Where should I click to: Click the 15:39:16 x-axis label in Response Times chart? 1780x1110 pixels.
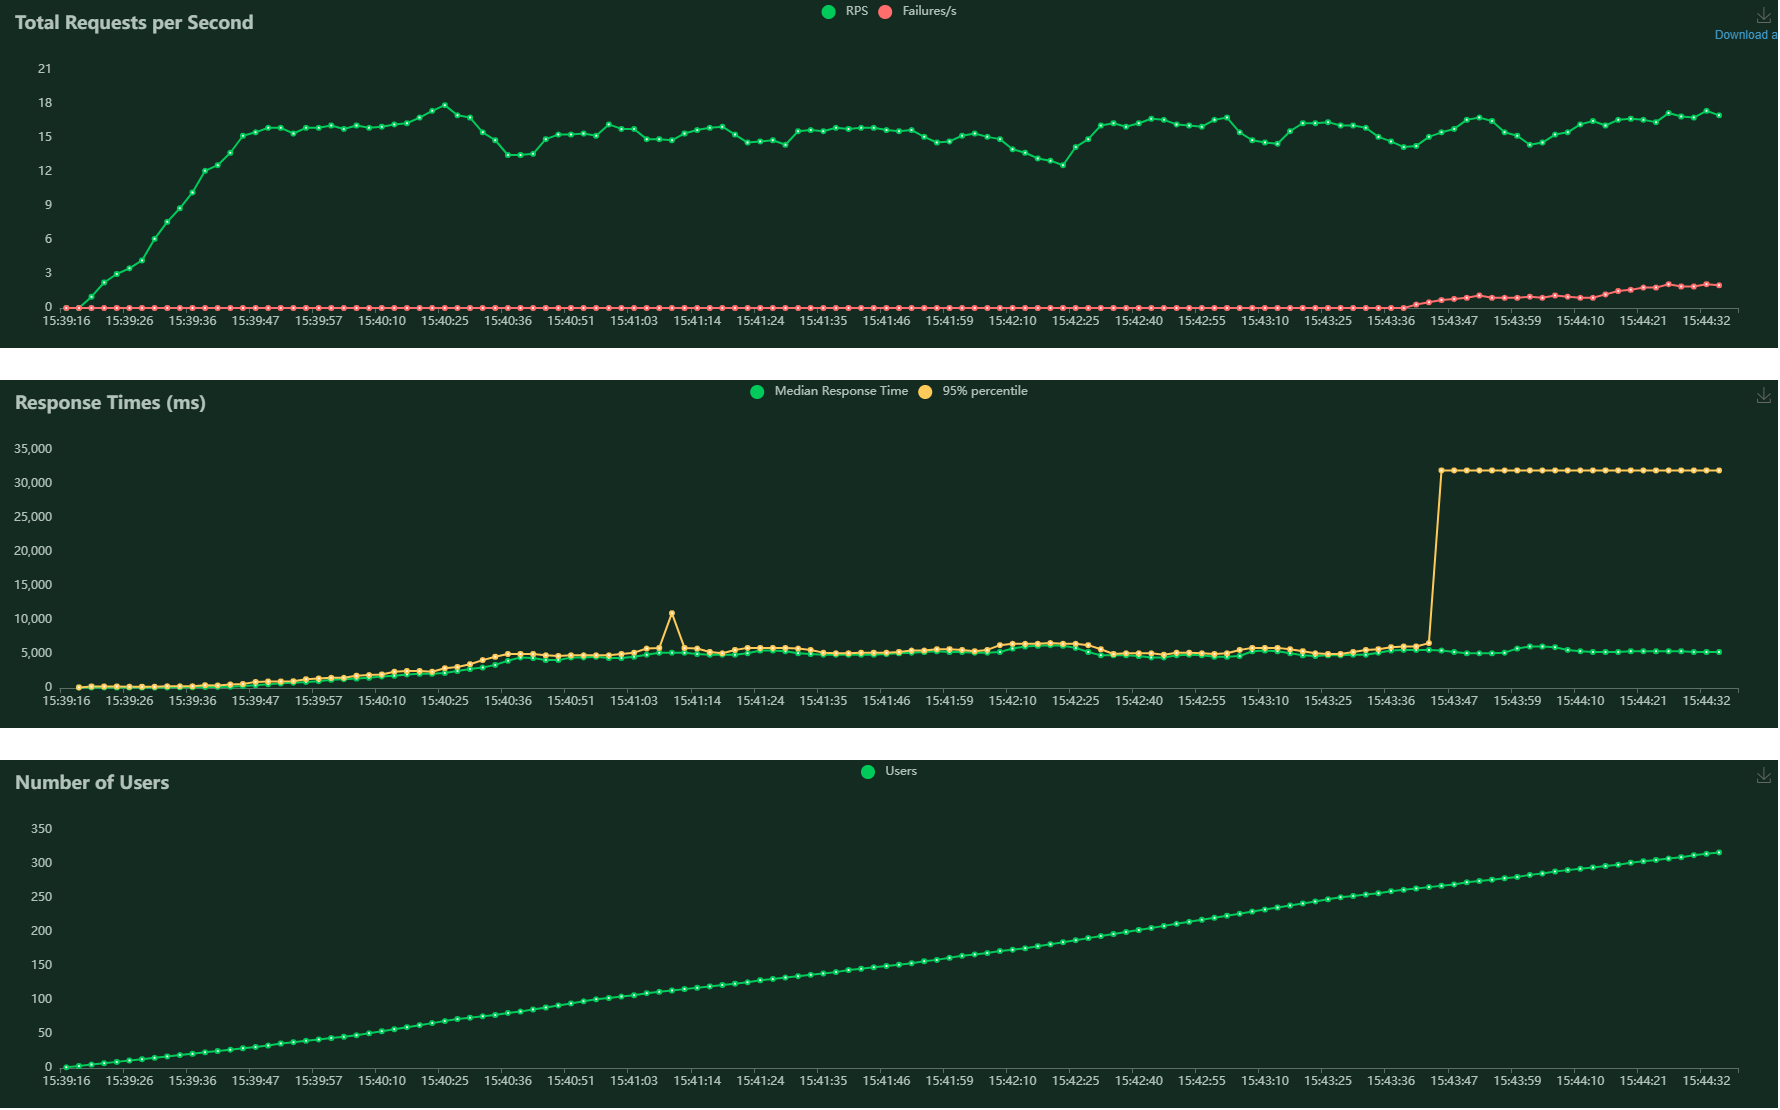tap(66, 701)
